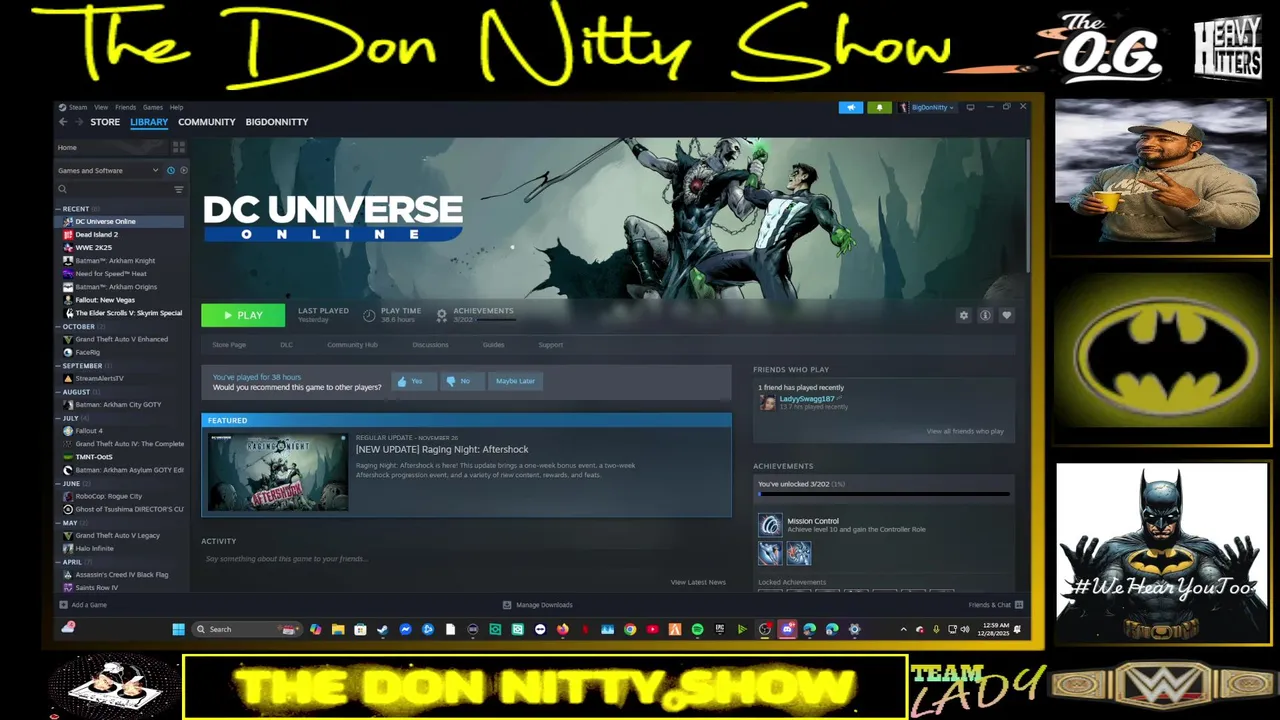Open the DLC link
Image resolution: width=1280 pixels, height=720 pixels.
pos(286,345)
